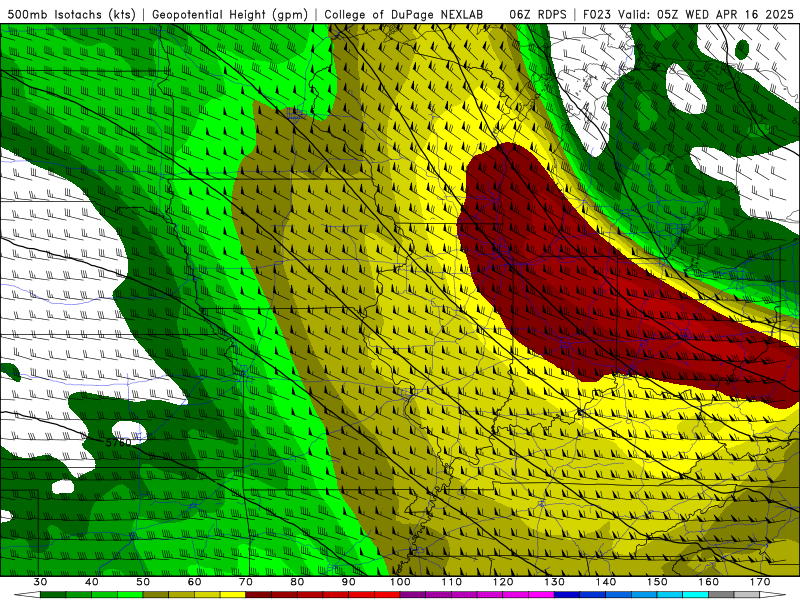Click the '30' value on the color scale
800x600 pixels.
pyautogui.click(x=40, y=582)
